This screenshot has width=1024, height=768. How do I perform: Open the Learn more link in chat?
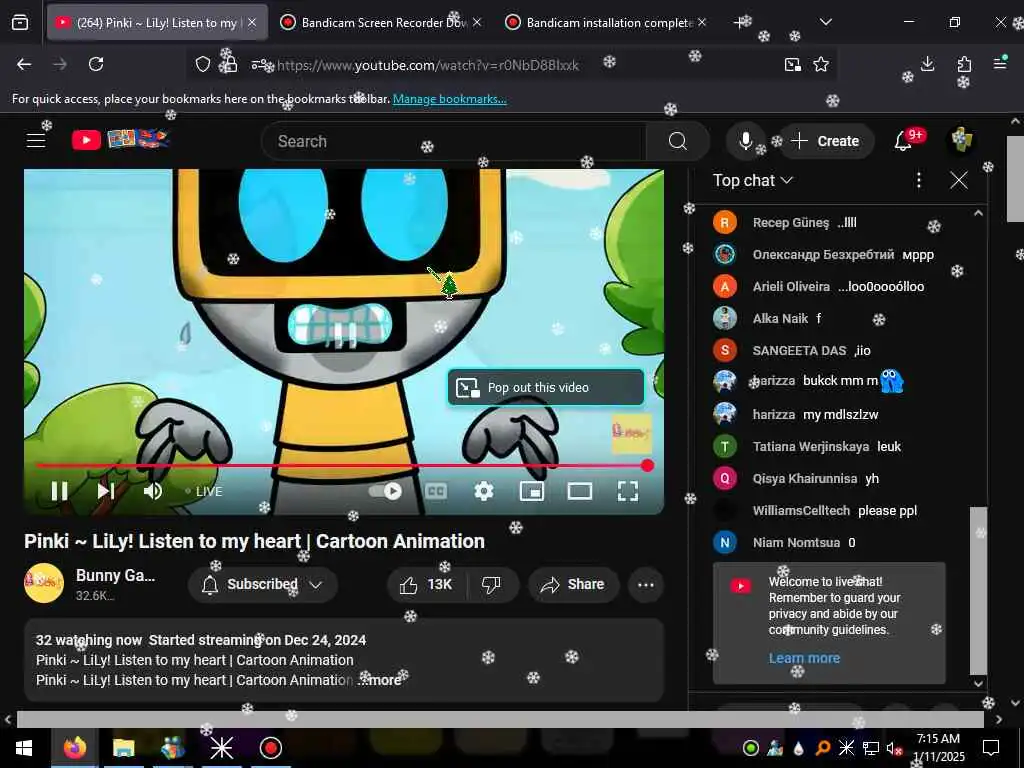(x=804, y=658)
